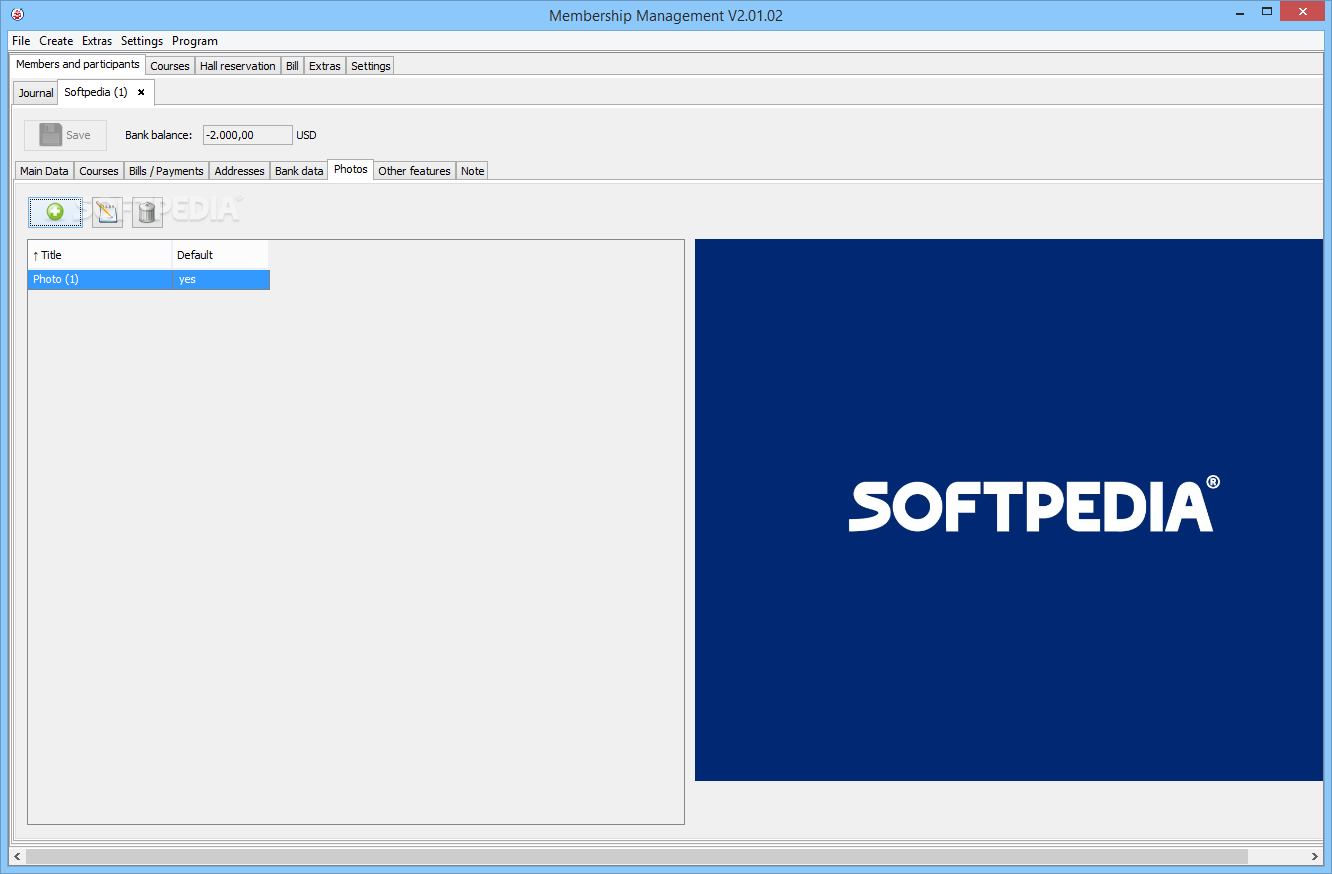Open the Other features tab
1332x874 pixels.
click(415, 171)
